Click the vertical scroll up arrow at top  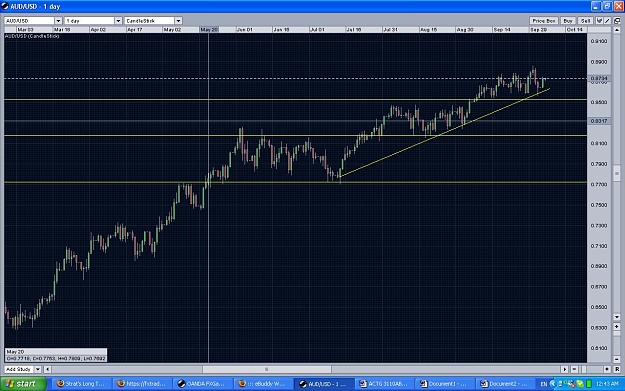click(617, 30)
